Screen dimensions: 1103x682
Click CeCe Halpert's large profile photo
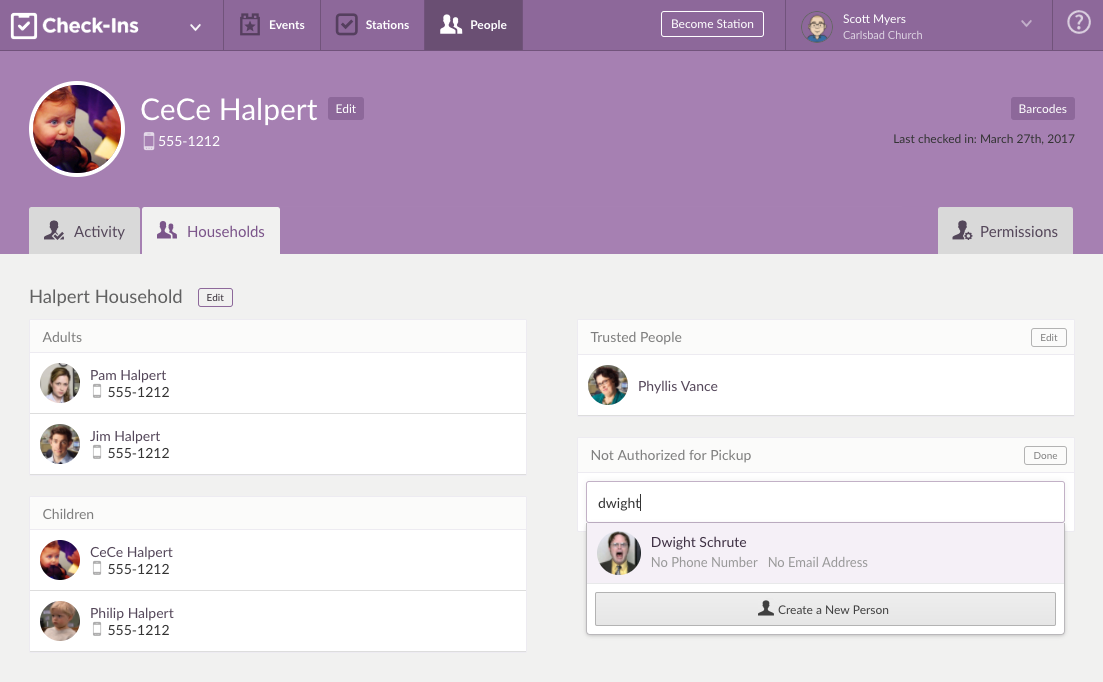point(77,129)
